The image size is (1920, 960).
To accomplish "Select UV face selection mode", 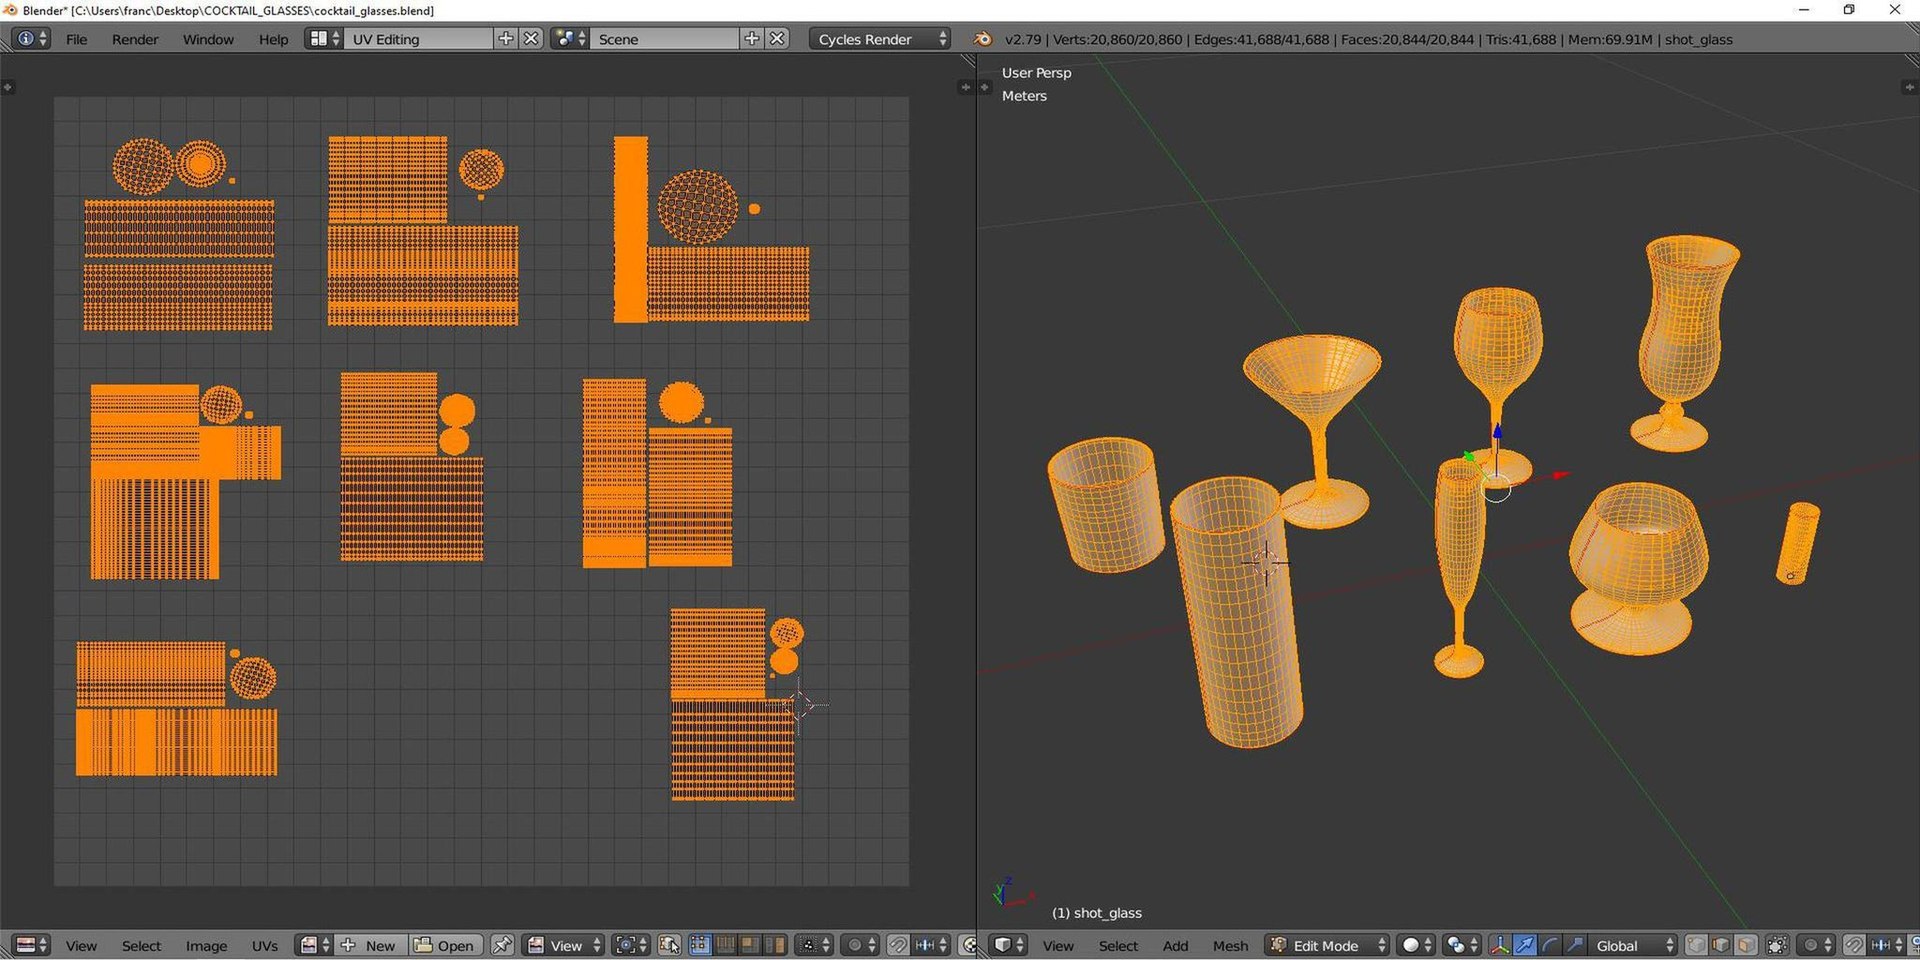I will pyautogui.click(x=750, y=945).
